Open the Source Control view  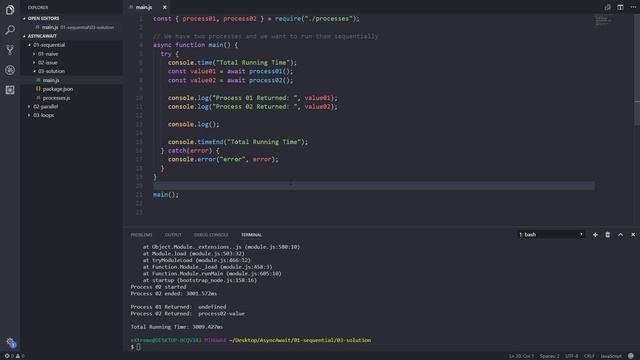pos(10,50)
